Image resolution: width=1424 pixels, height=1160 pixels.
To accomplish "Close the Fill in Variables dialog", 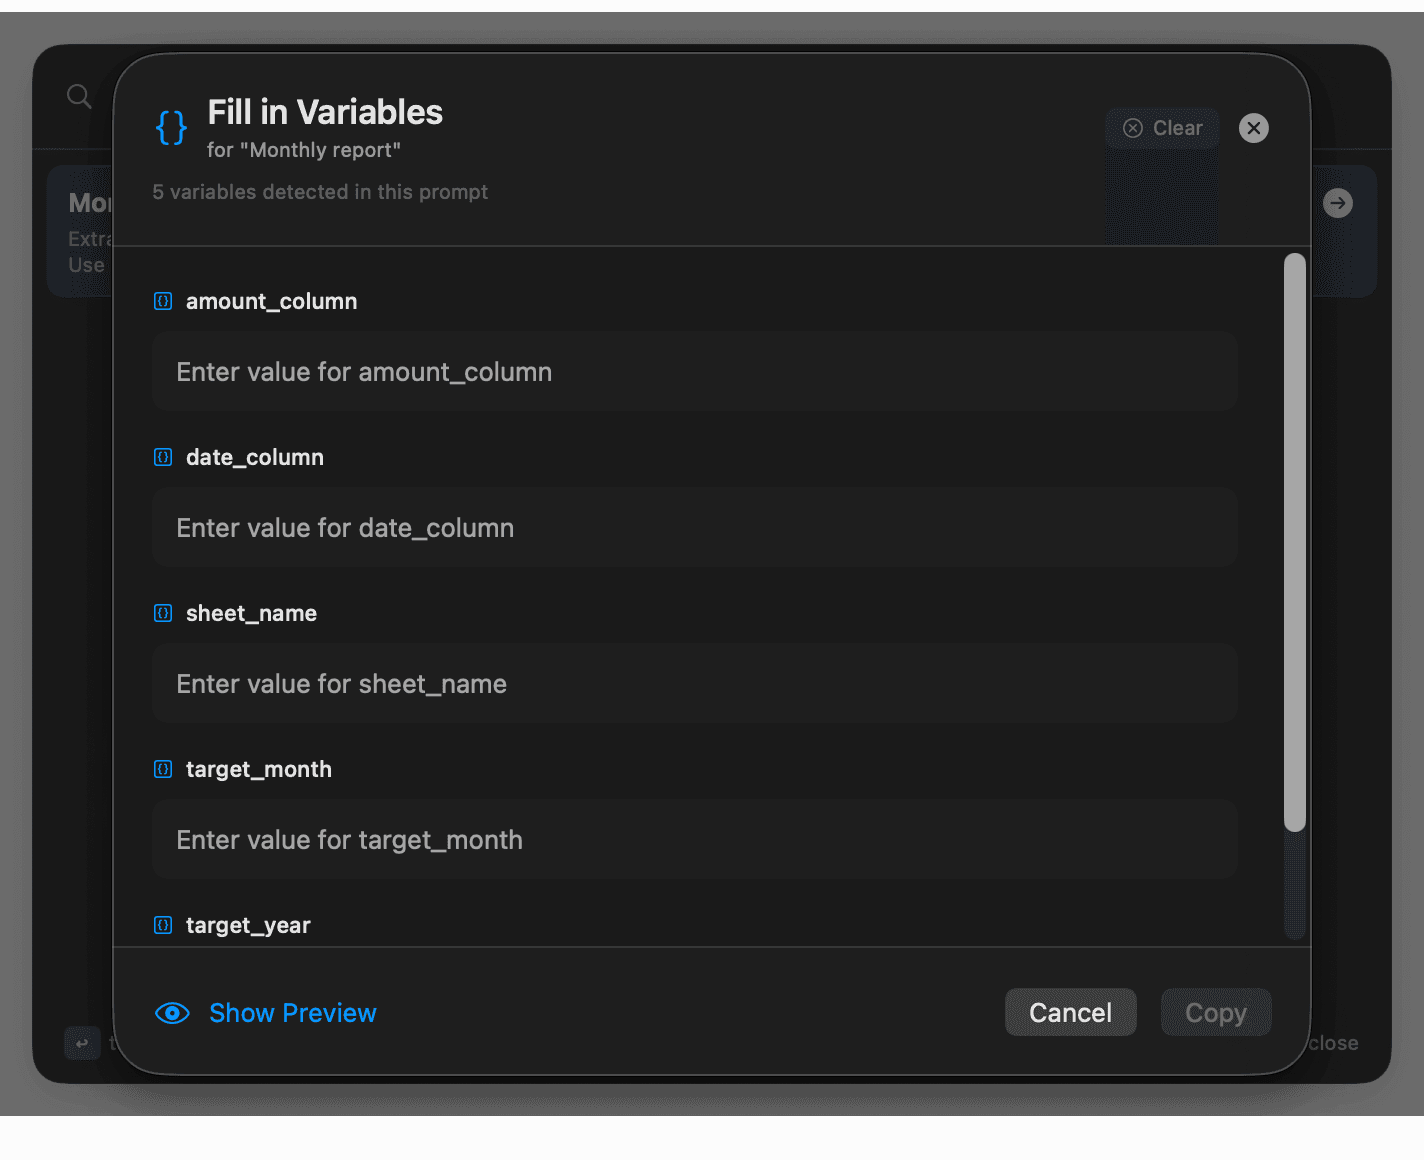I will click(x=1254, y=128).
